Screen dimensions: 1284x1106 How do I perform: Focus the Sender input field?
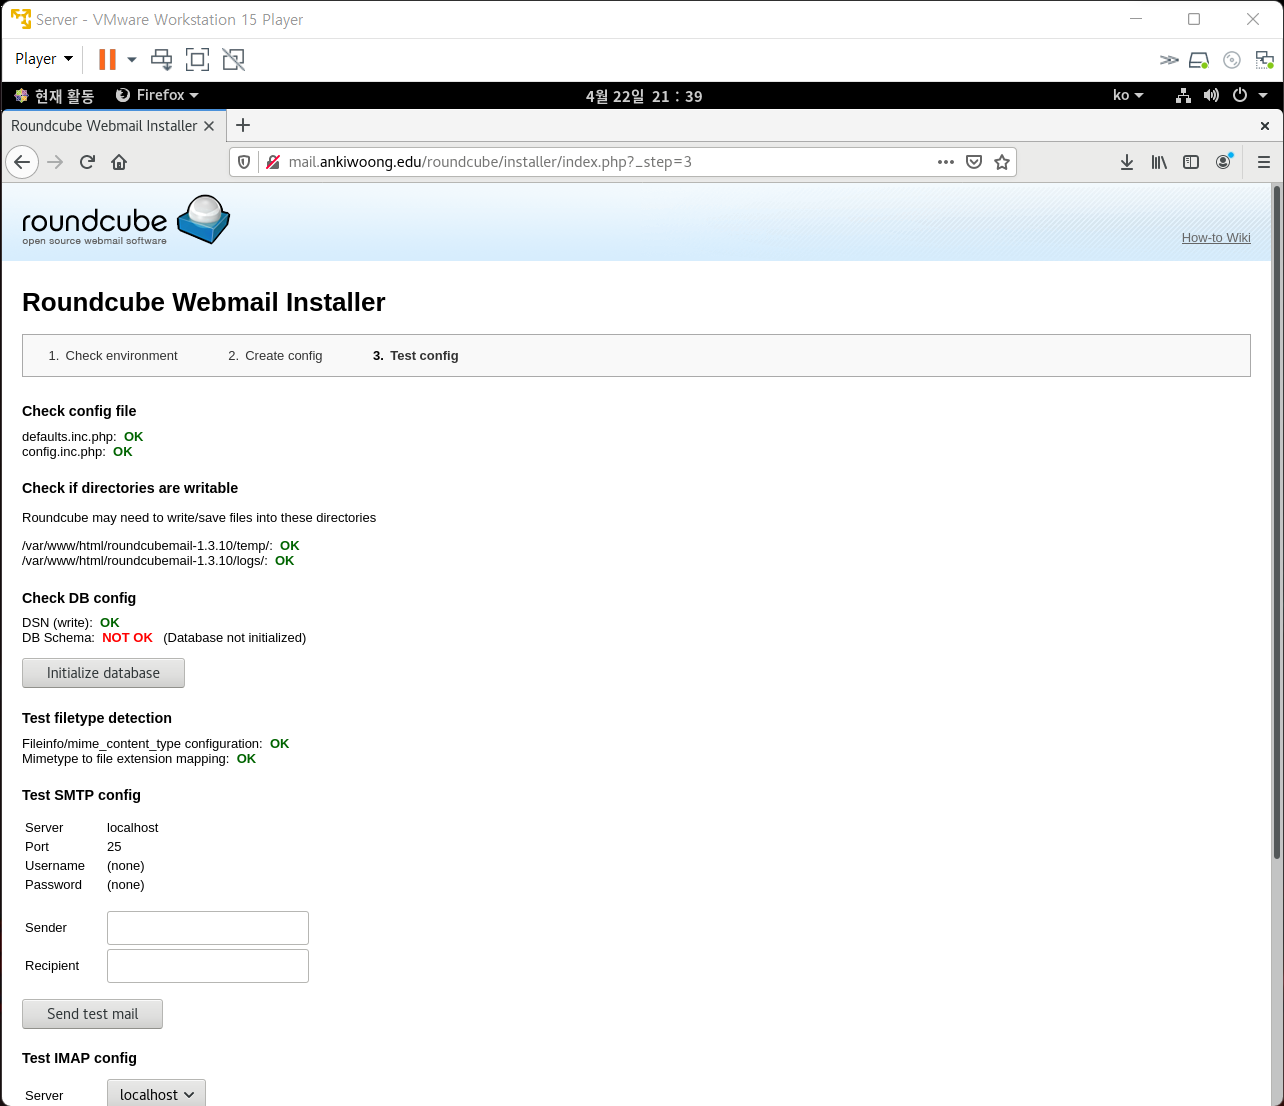pos(208,928)
